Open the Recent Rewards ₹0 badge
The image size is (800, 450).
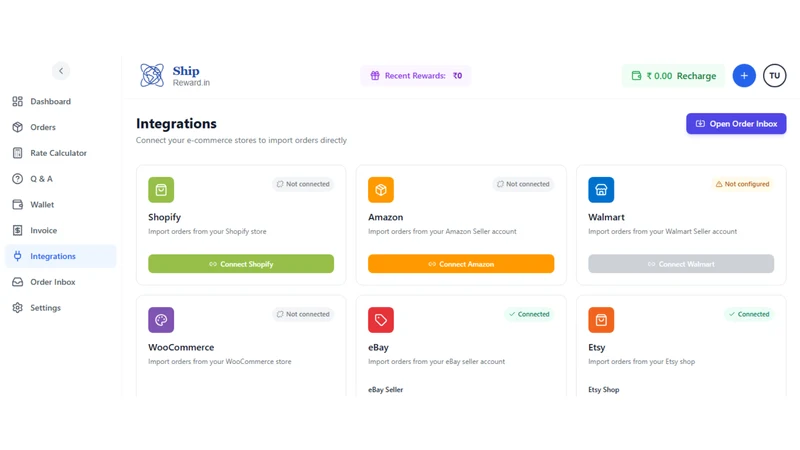[x=415, y=76]
